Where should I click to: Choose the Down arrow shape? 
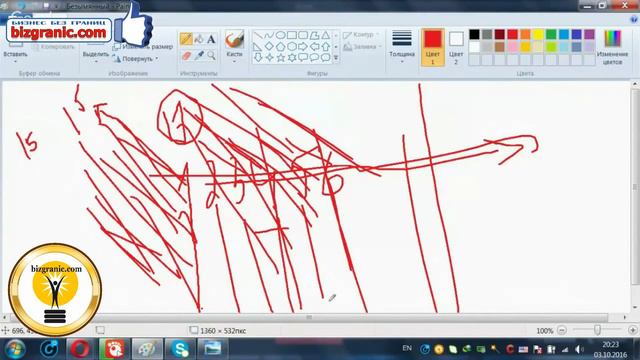point(258,58)
